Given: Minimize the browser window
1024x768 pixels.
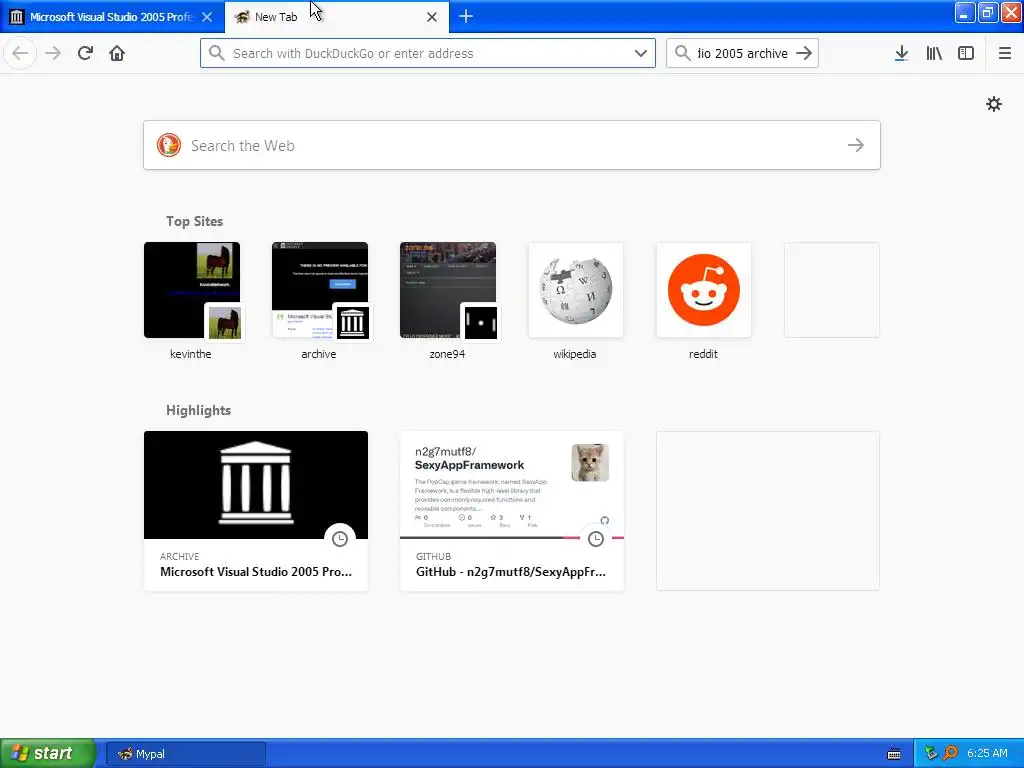Looking at the screenshot, I should [965, 12].
